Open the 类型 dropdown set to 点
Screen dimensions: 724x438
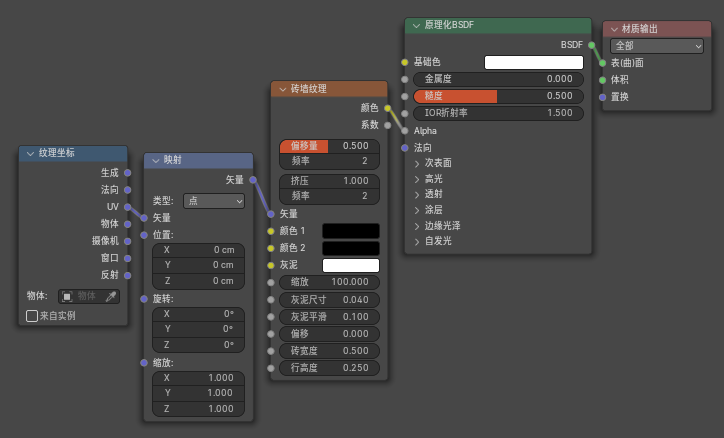pos(214,201)
